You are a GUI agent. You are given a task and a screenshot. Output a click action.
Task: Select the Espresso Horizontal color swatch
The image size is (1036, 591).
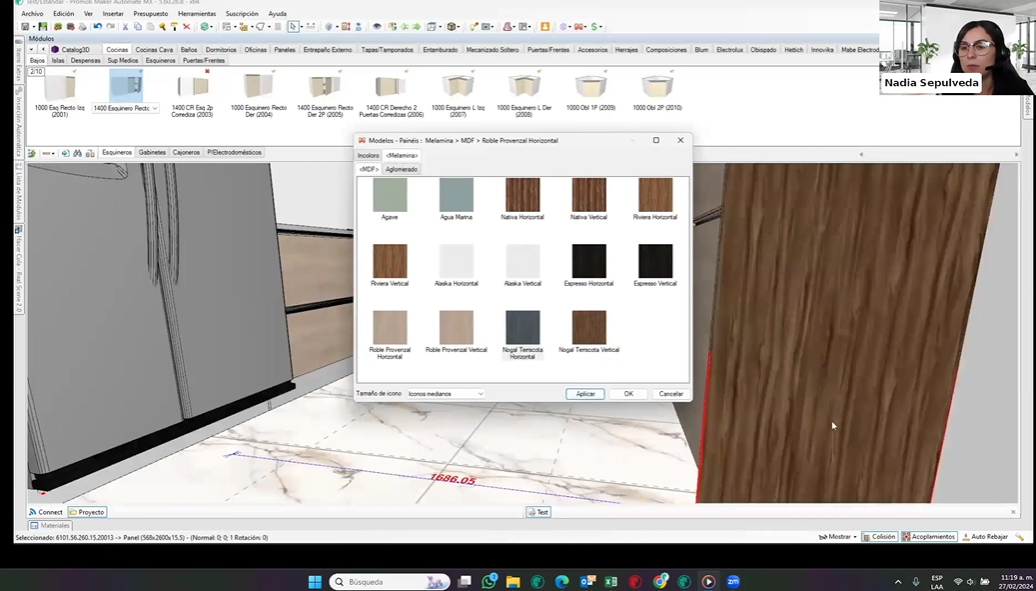[x=589, y=262]
